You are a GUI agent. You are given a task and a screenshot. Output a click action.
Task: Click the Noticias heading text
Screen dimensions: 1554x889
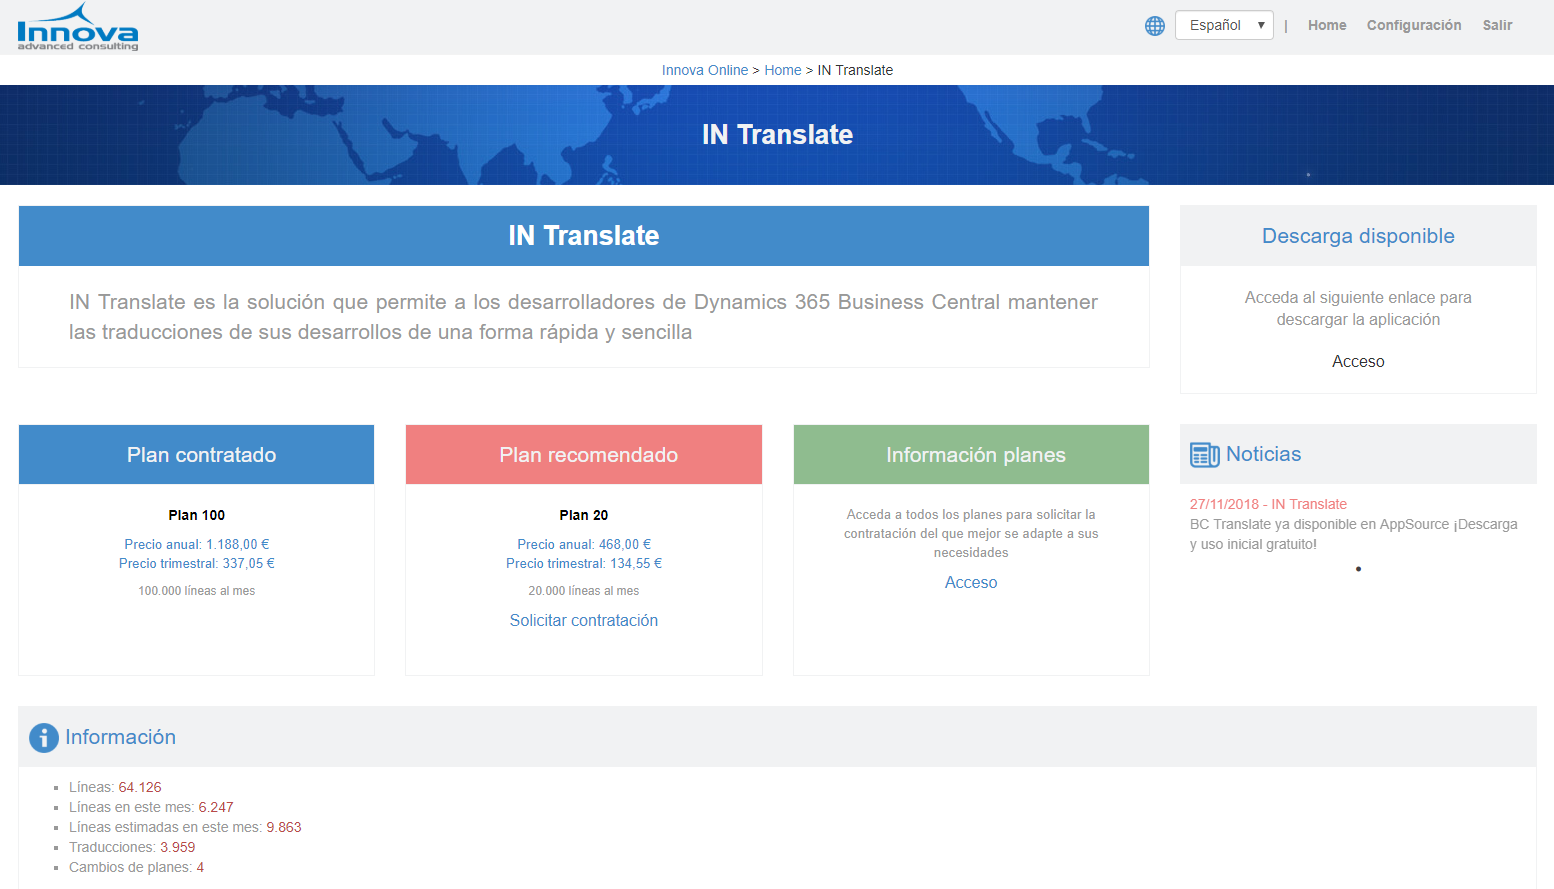point(1264,454)
